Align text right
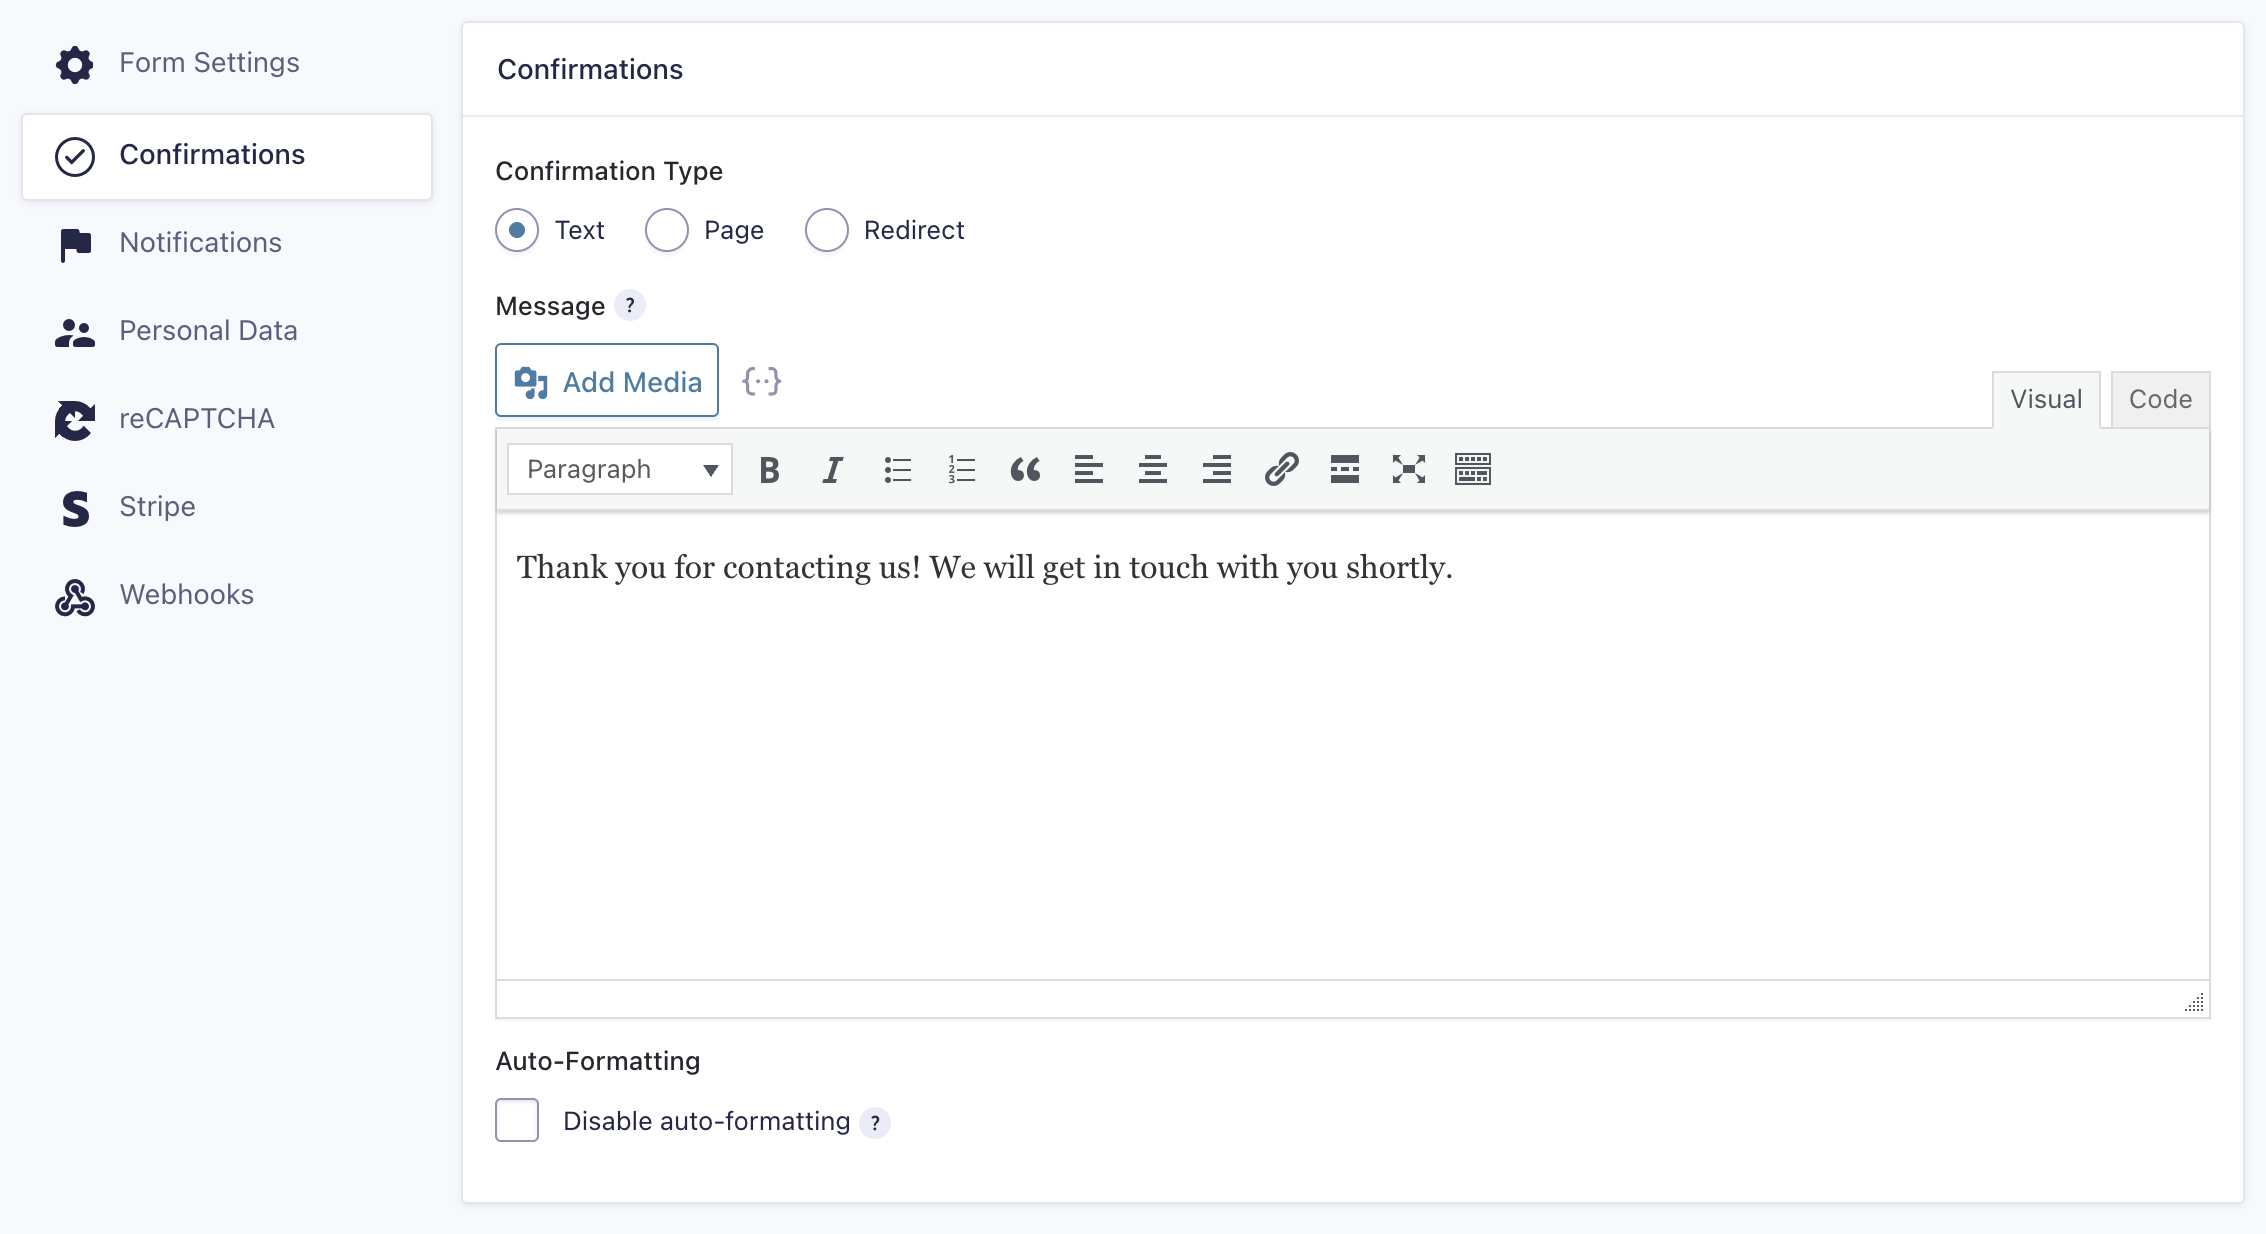 [x=1217, y=469]
